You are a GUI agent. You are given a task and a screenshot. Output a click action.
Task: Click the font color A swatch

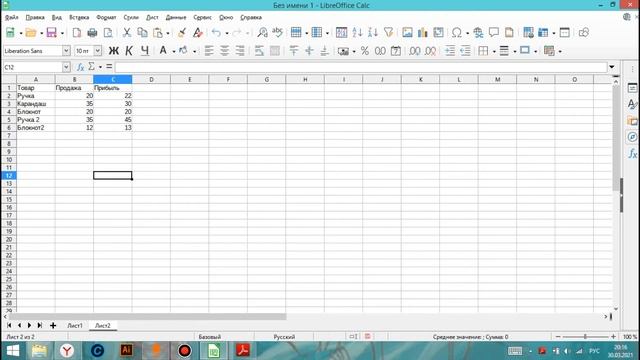point(163,51)
